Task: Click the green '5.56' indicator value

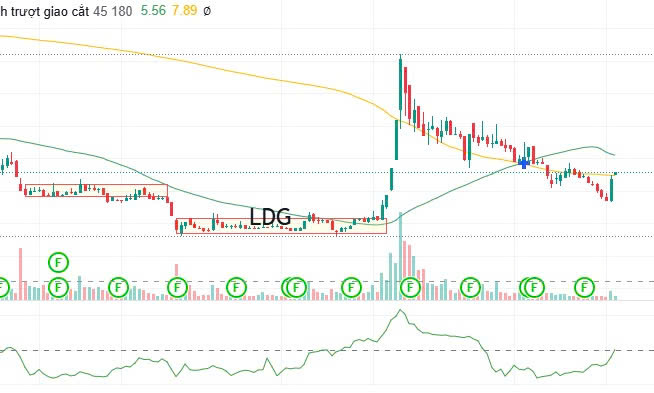Action: 153,11
